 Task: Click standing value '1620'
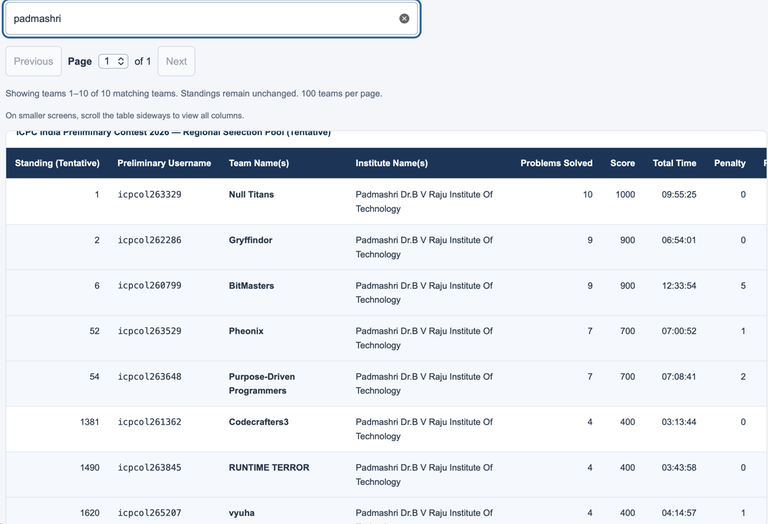[90, 513]
